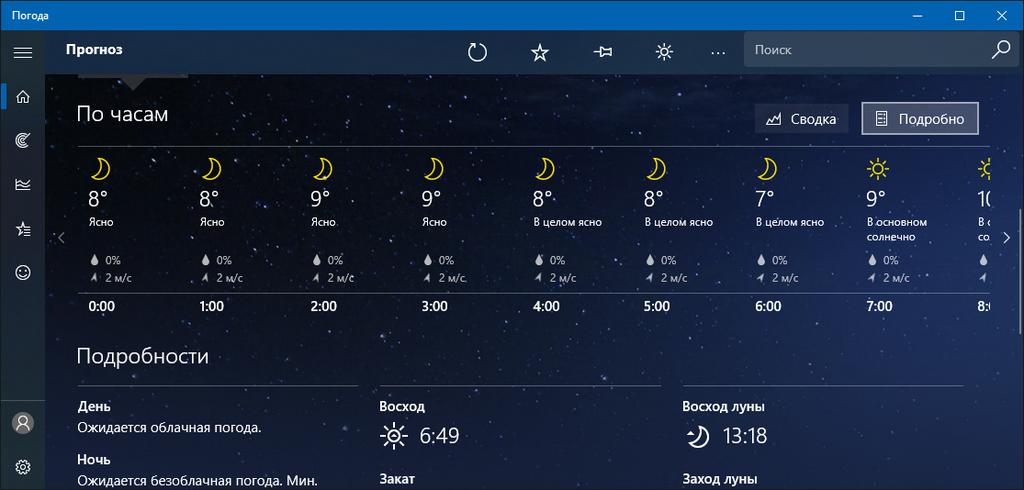Add location to favorites with star
This screenshot has height=490, width=1024.
coord(540,52)
